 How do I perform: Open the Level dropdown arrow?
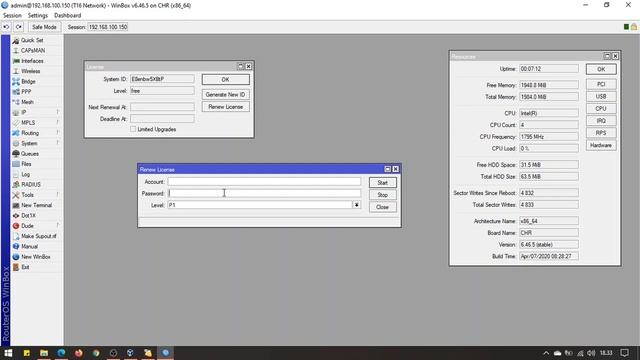(x=357, y=205)
